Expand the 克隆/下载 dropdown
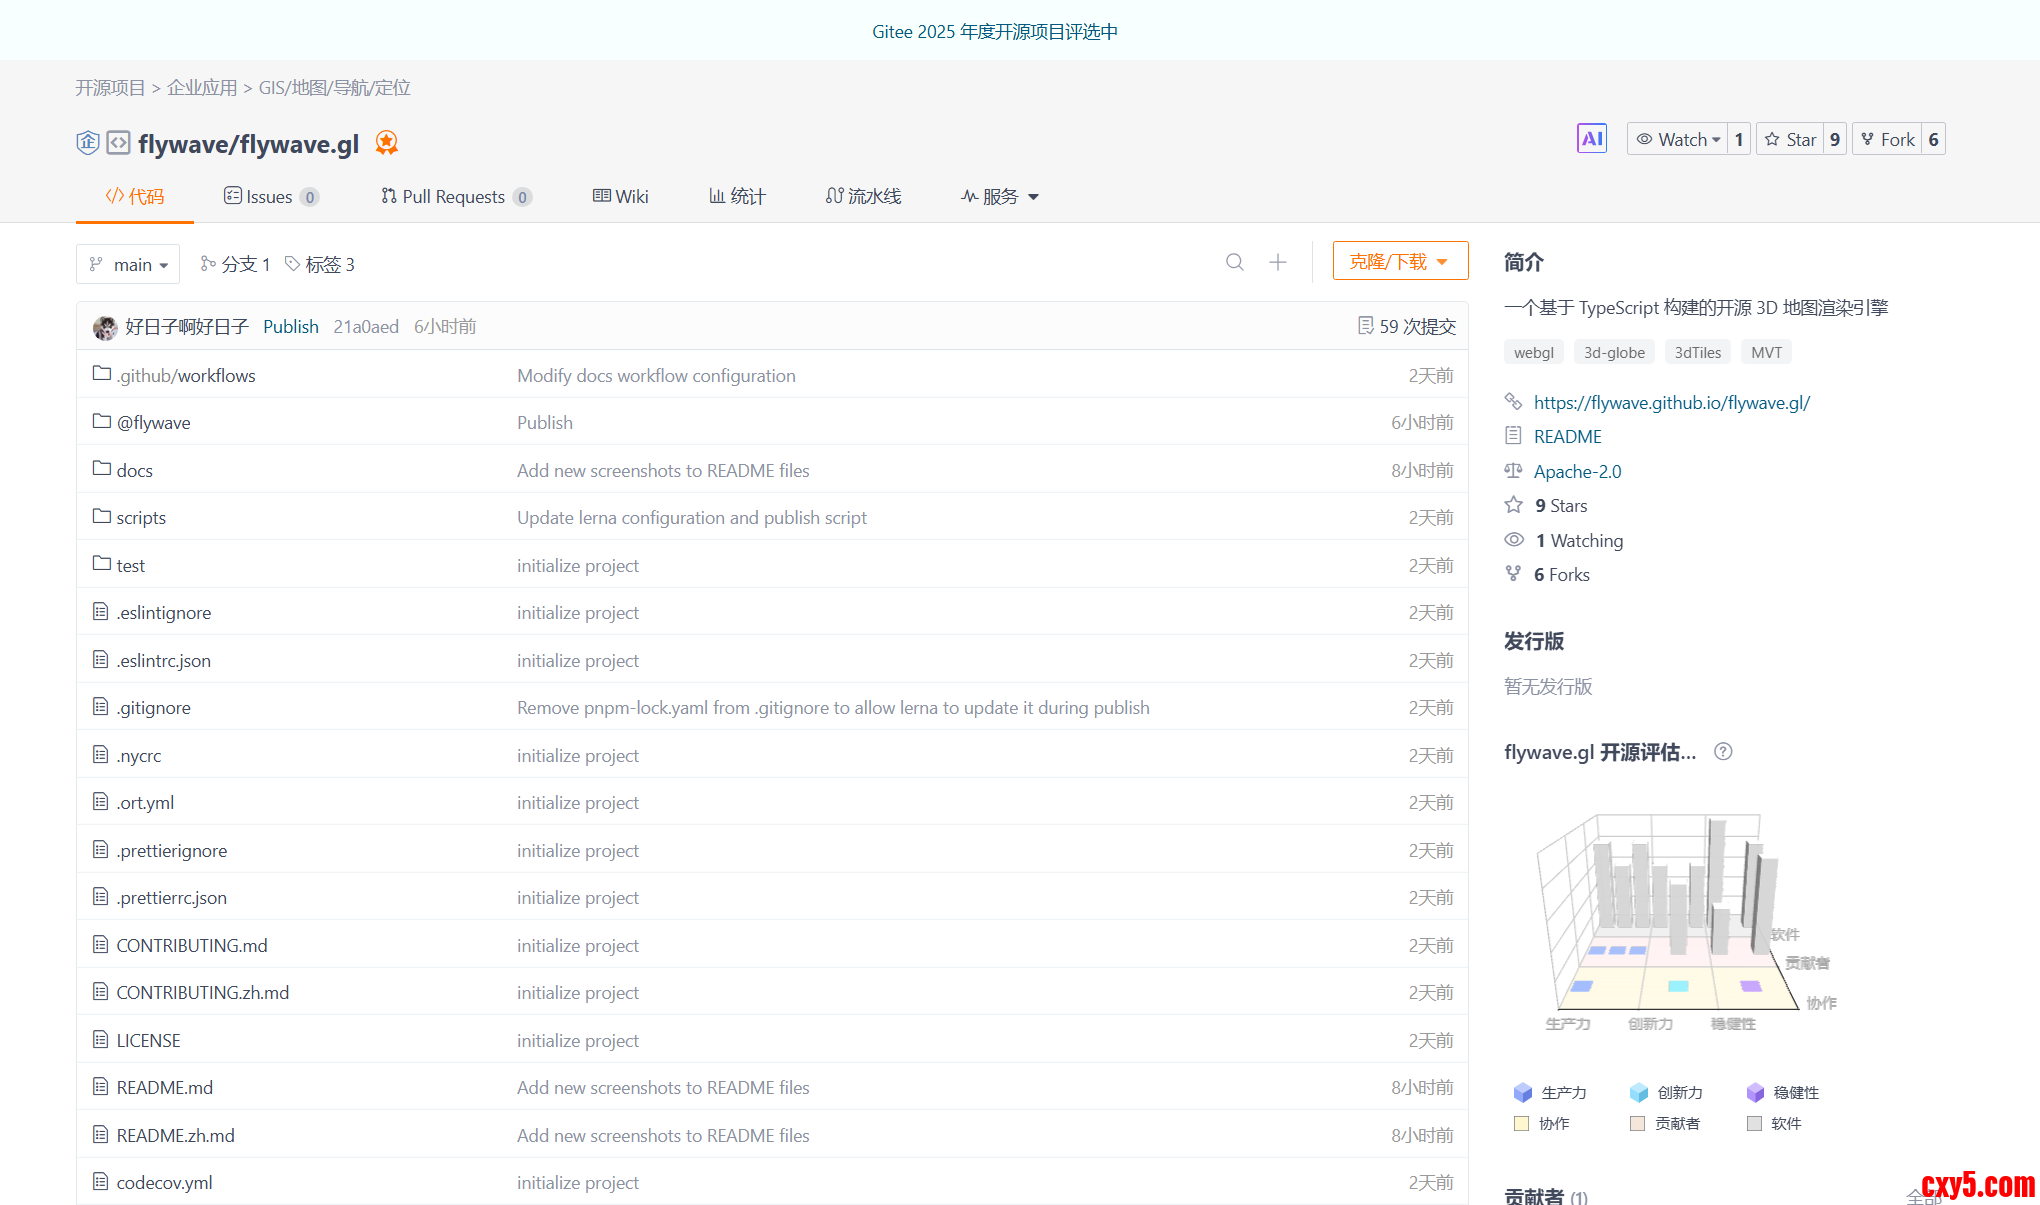2040x1205 pixels. pos(1399,261)
